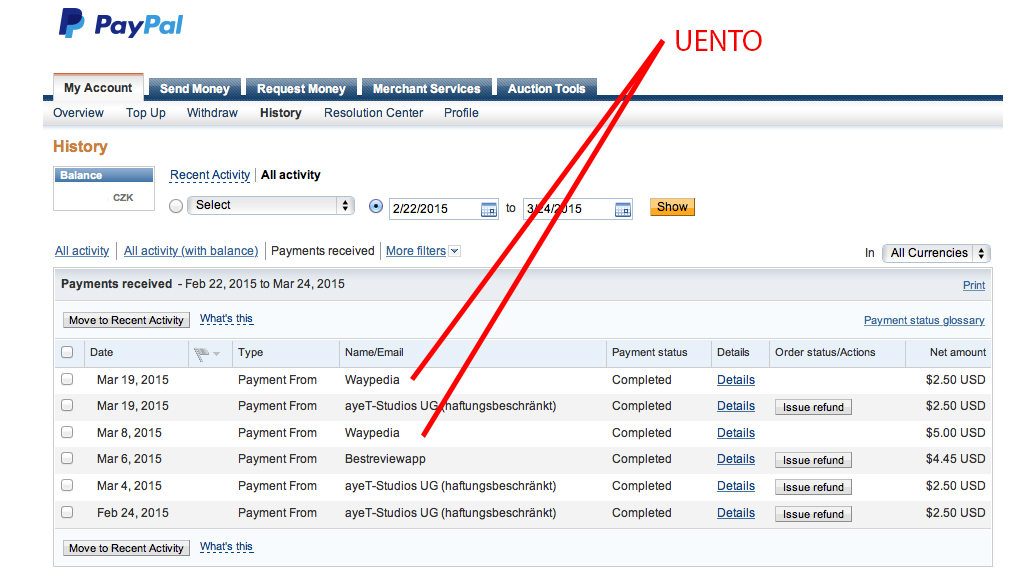Click the Payment status column header

(x=649, y=352)
